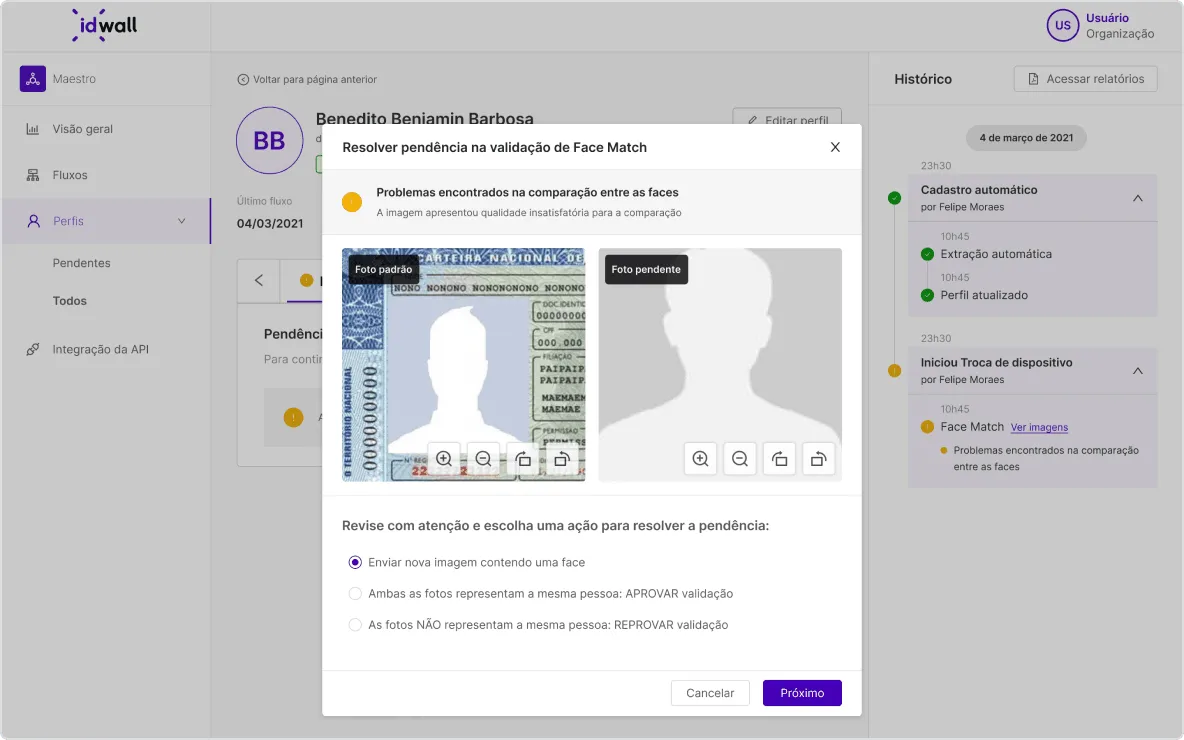
Task: Click yellow status dot beside Iniciou Troca de dispositivo
Action: pyautogui.click(x=895, y=371)
